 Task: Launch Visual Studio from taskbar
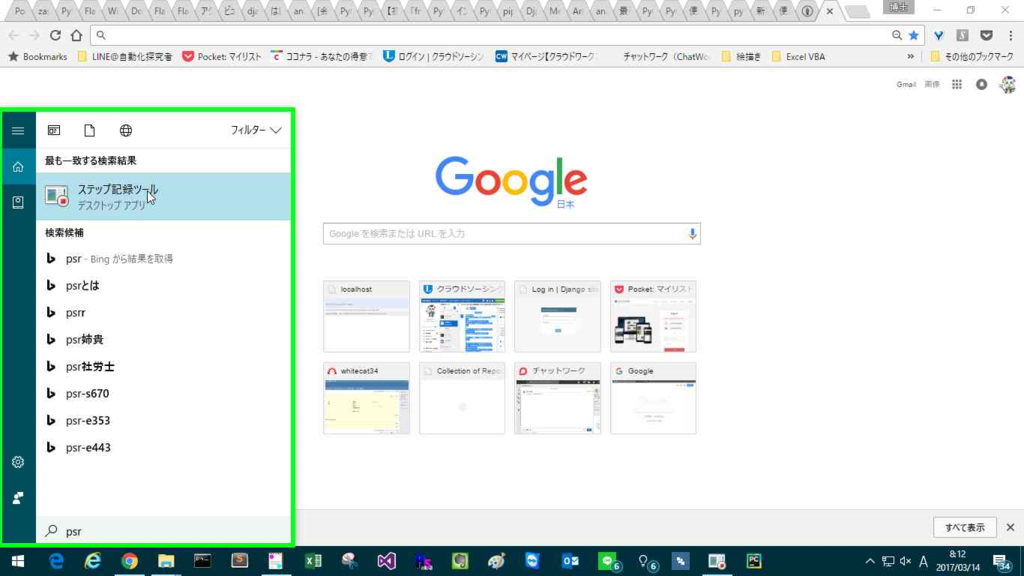point(386,561)
